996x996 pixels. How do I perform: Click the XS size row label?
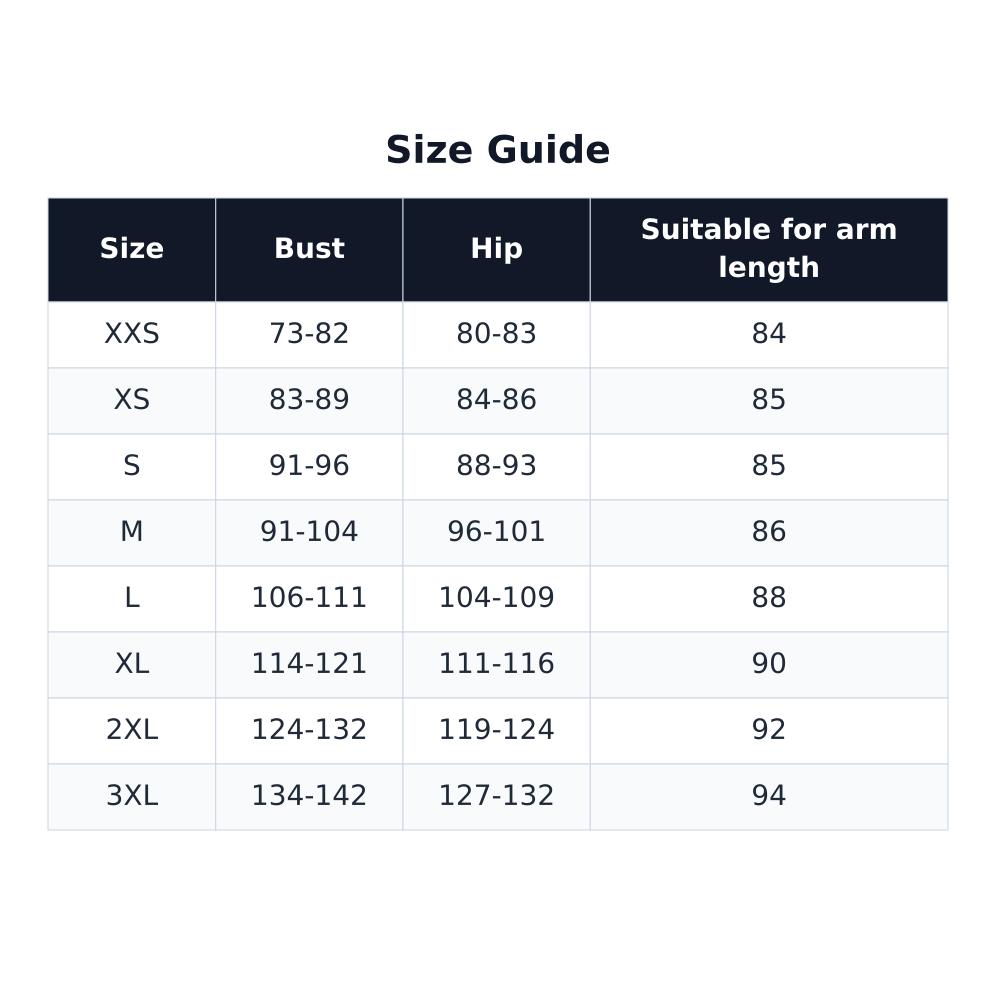point(131,400)
